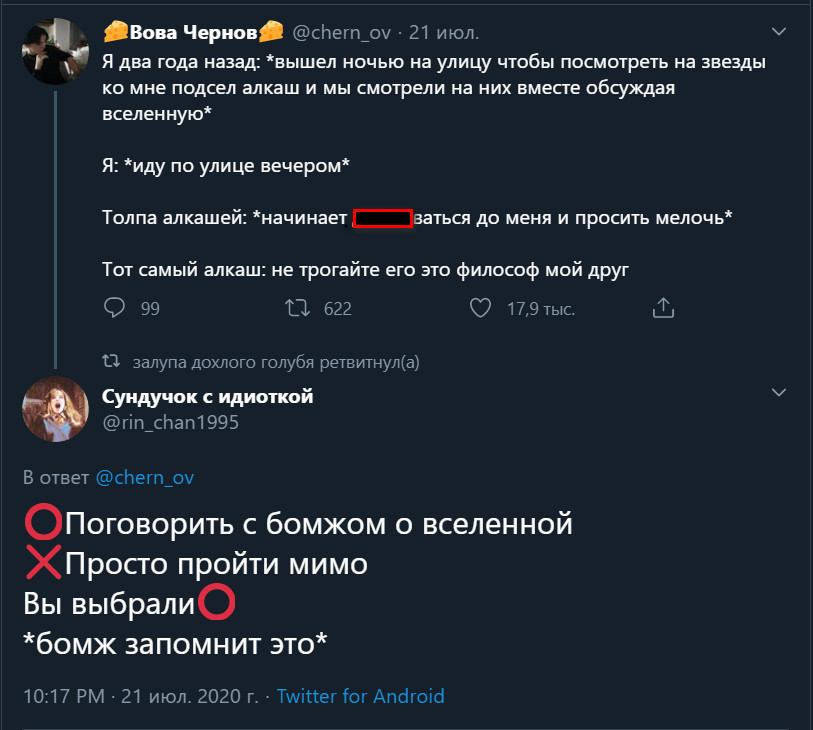Click the reply text "Поговорить с бомжом о вселенной"

318,523
